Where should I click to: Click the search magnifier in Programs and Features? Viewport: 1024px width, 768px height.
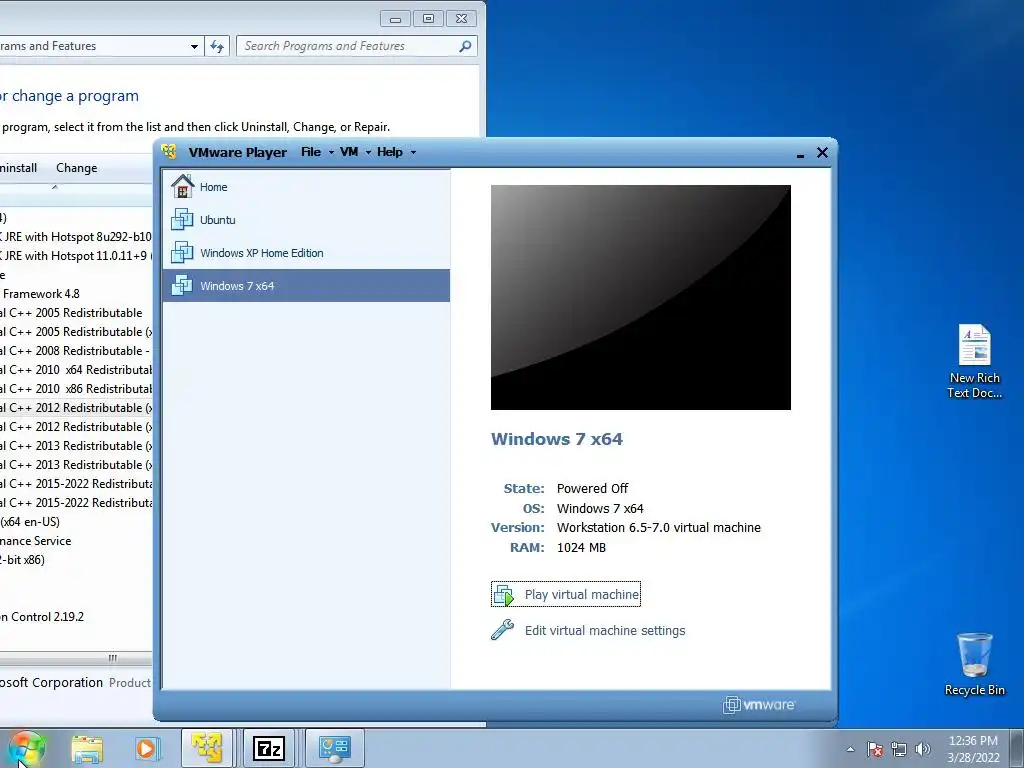pyautogui.click(x=465, y=46)
